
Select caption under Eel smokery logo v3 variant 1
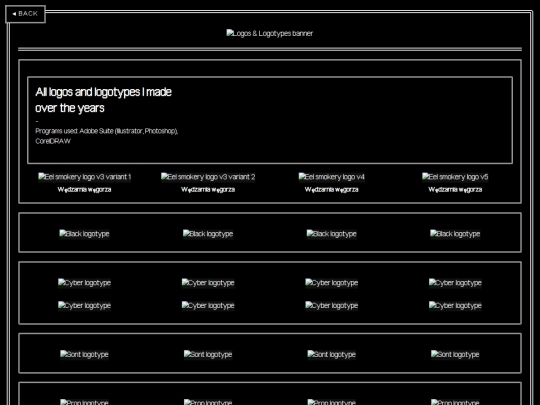pos(84,189)
